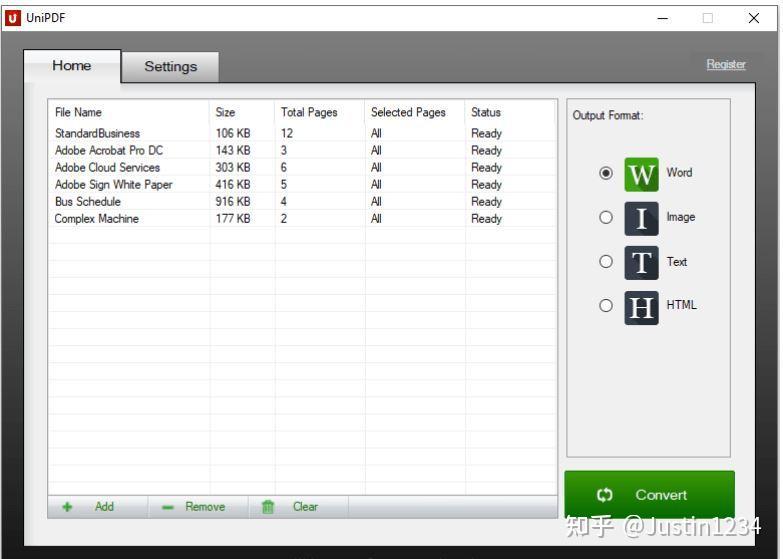
Task: Click the green Word format icon
Action: point(641,174)
